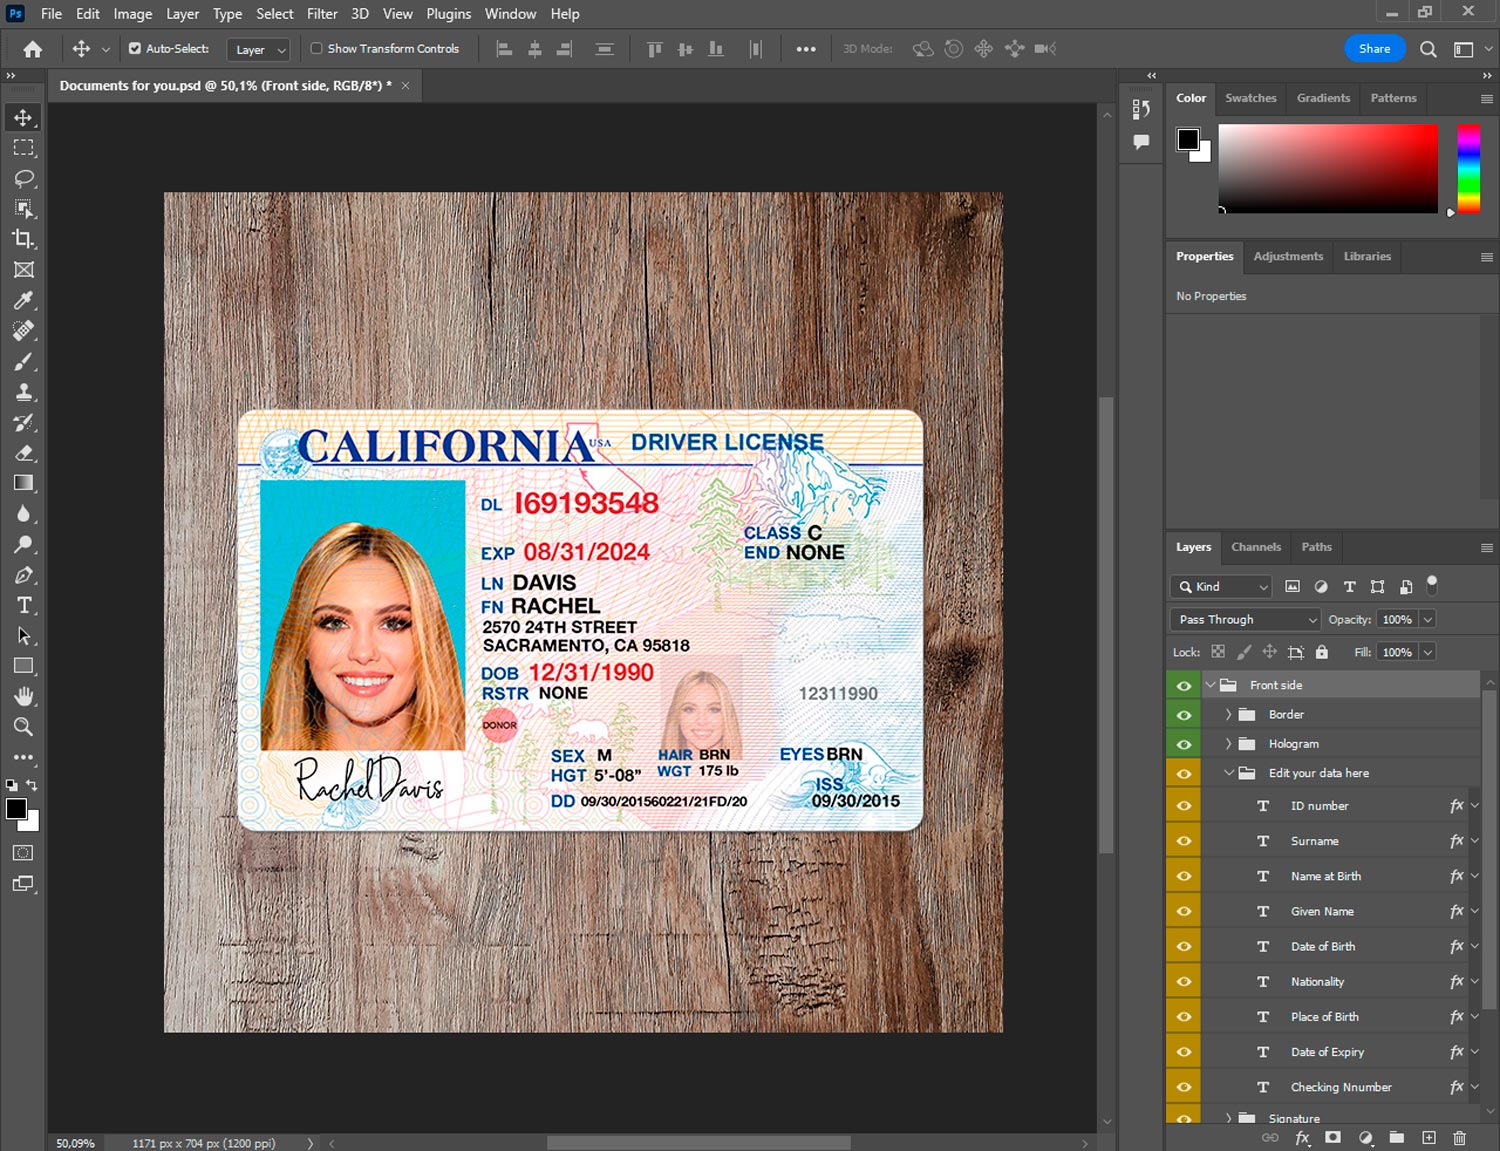The width and height of the screenshot is (1500, 1151).
Task: Enable Show Transform Controls checkbox
Action: click(316, 48)
